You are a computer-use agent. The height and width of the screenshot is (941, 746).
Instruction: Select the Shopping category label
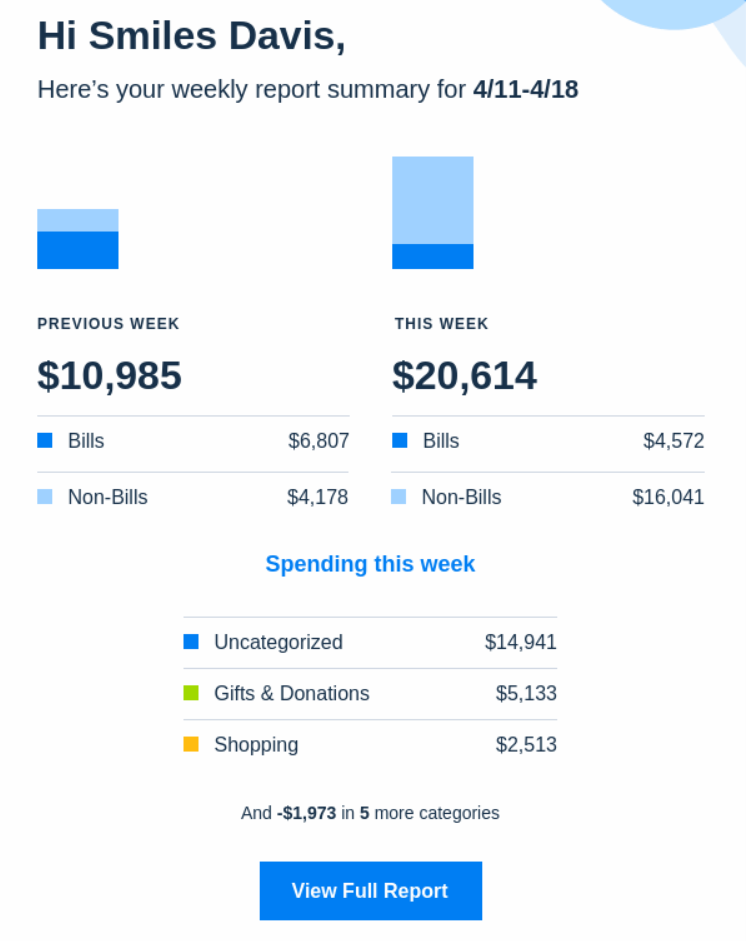point(256,745)
